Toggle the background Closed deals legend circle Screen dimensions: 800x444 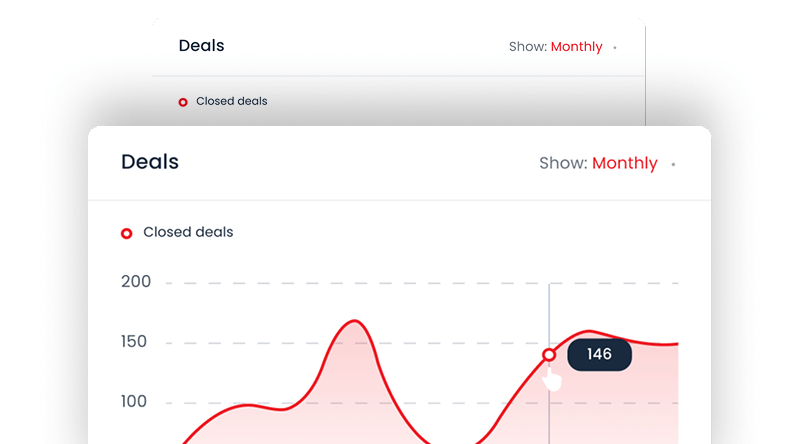pyautogui.click(x=183, y=102)
